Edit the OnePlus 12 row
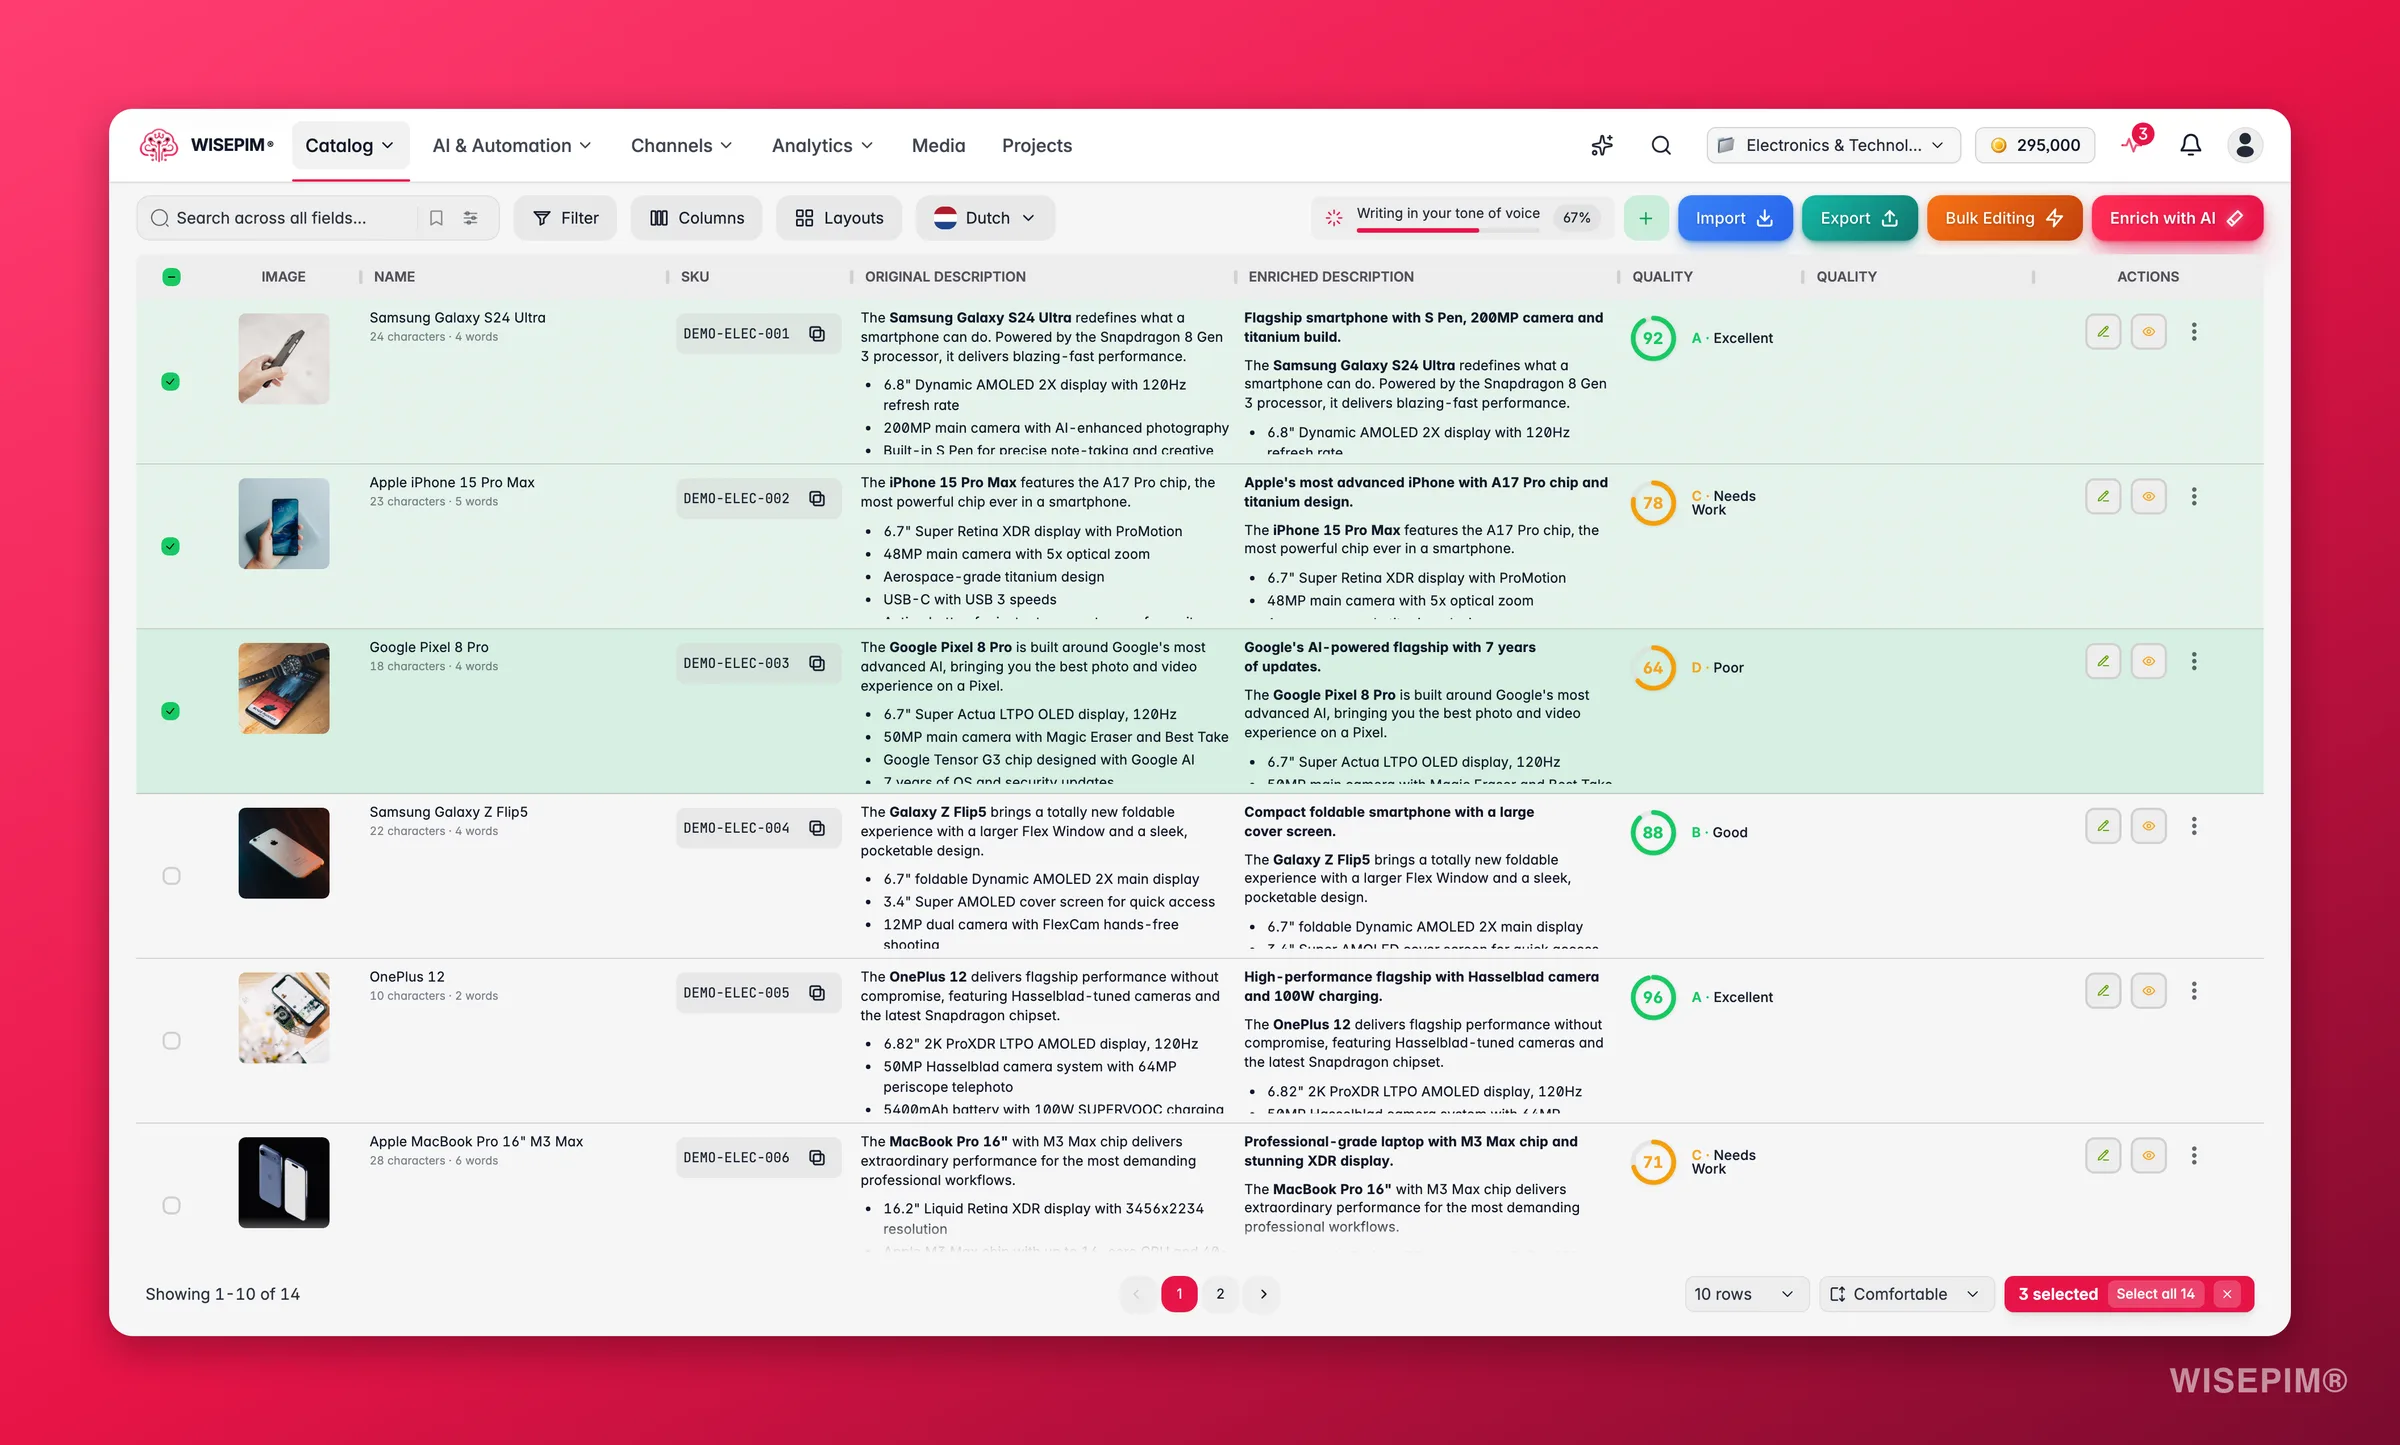The width and height of the screenshot is (2400, 1445). coord(2103,991)
